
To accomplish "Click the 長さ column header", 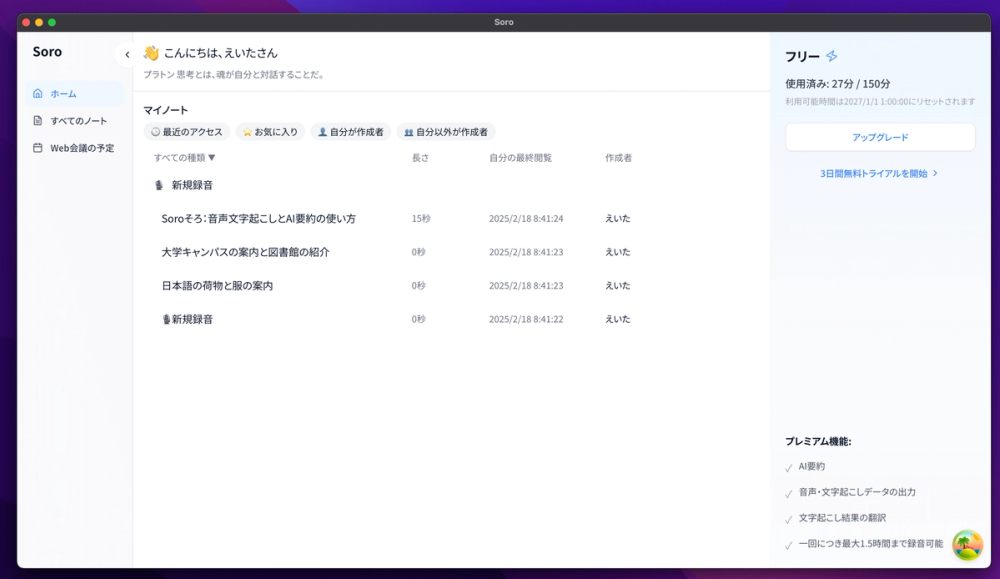I will point(420,158).
